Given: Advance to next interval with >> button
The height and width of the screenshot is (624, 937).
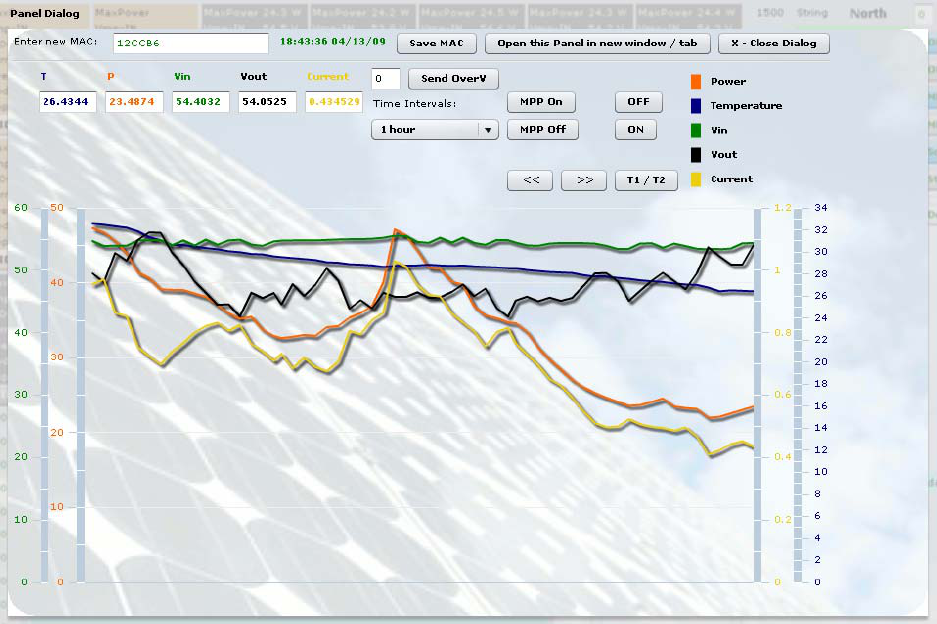Looking at the screenshot, I should point(584,180).
